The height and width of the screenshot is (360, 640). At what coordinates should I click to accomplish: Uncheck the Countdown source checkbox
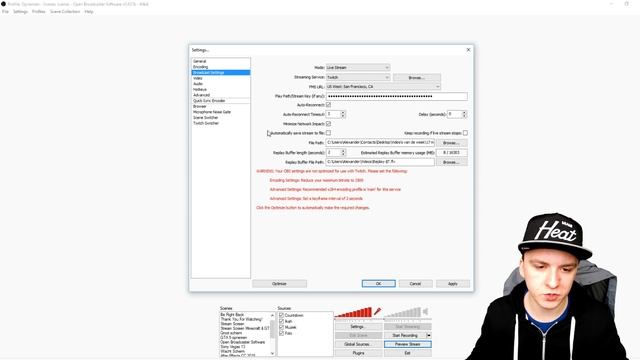pyautogui.click(x=281, y=315)
